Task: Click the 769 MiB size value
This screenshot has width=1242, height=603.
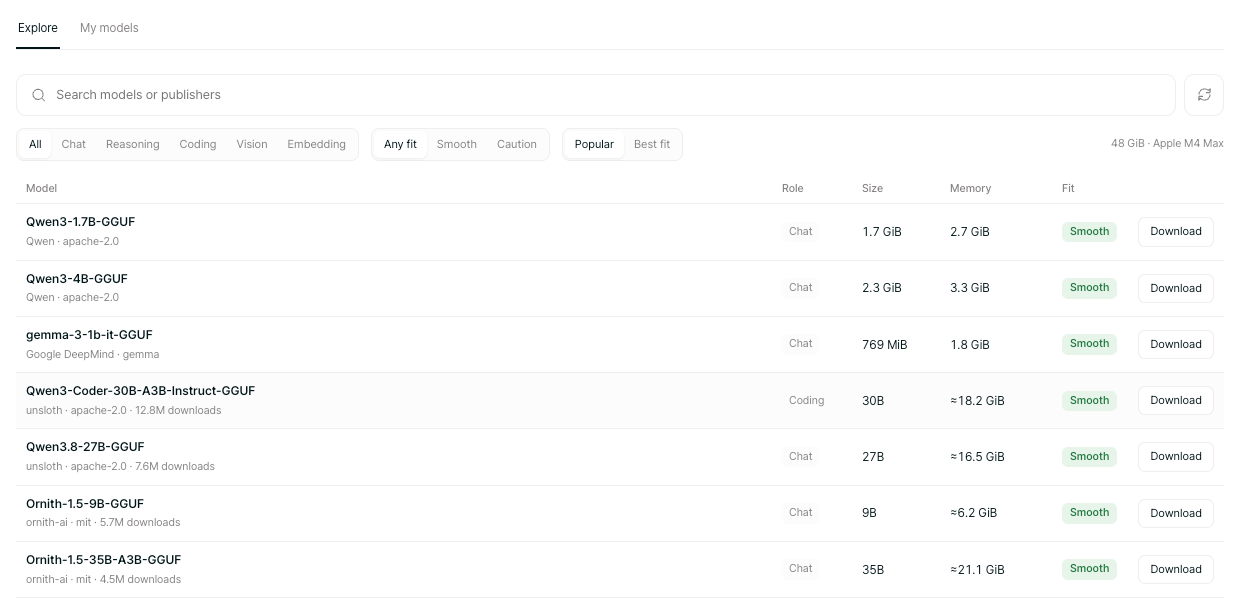Action: click(x=885, y=344)
